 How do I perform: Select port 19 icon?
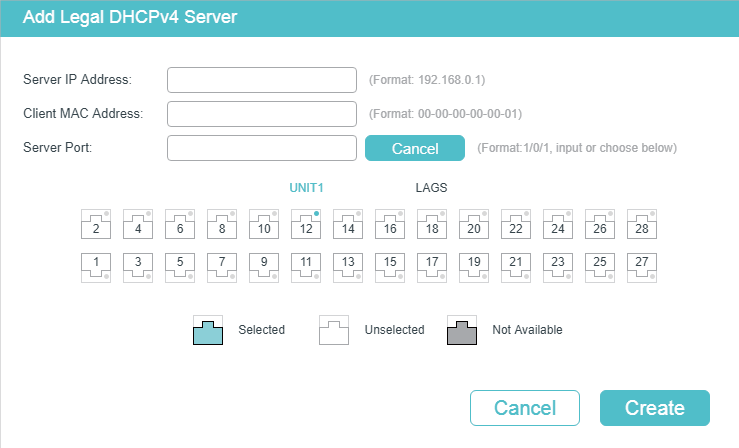pos(474,268)
